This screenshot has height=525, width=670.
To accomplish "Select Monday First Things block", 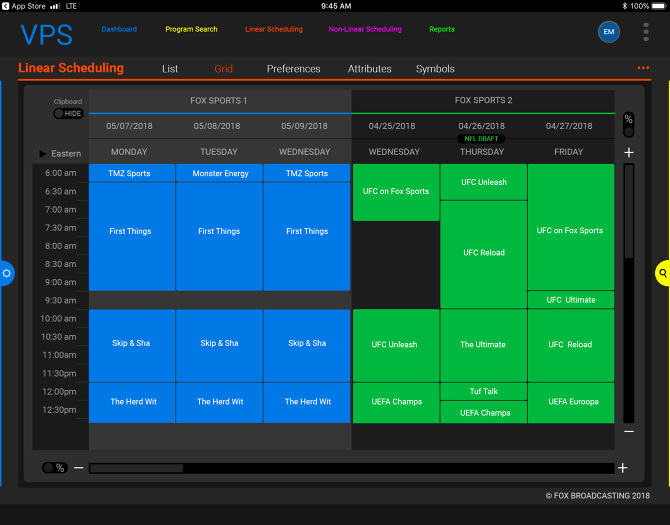I will point(132,237).
